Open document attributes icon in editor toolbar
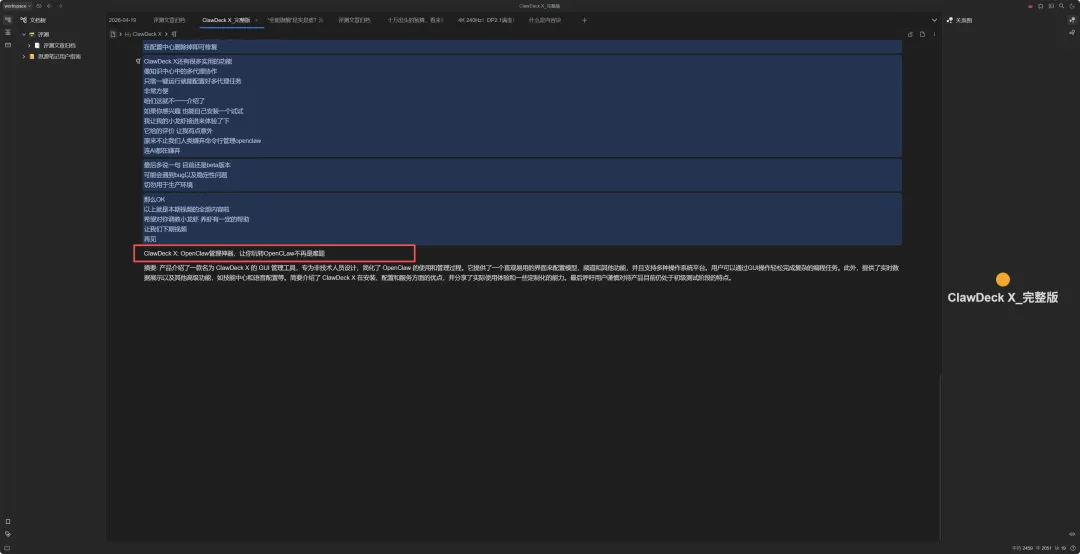 tap(922, 34)
